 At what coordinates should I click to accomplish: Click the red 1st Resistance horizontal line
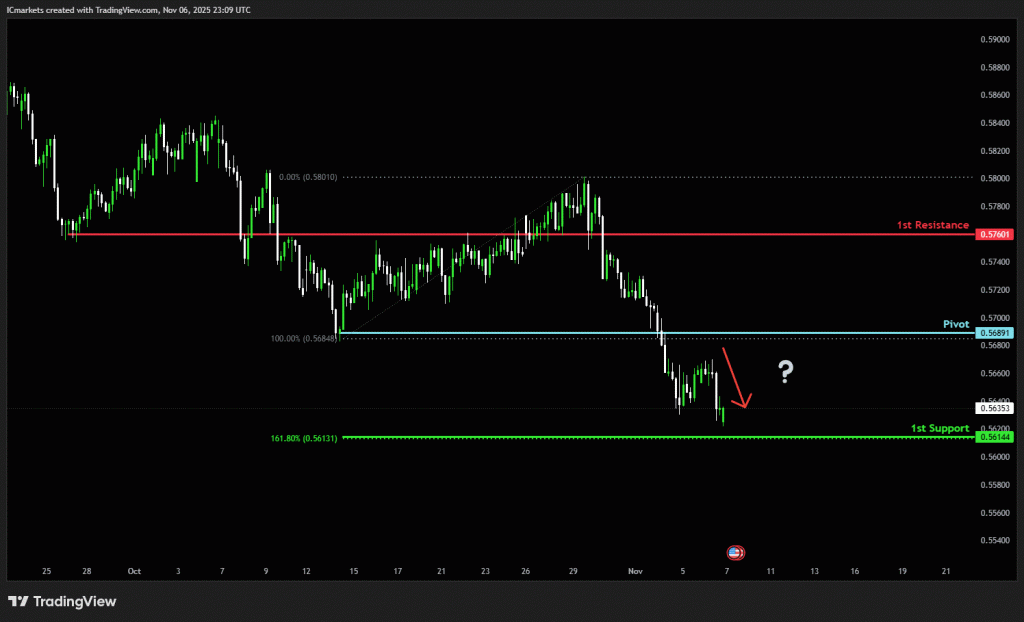coord(500,234)
